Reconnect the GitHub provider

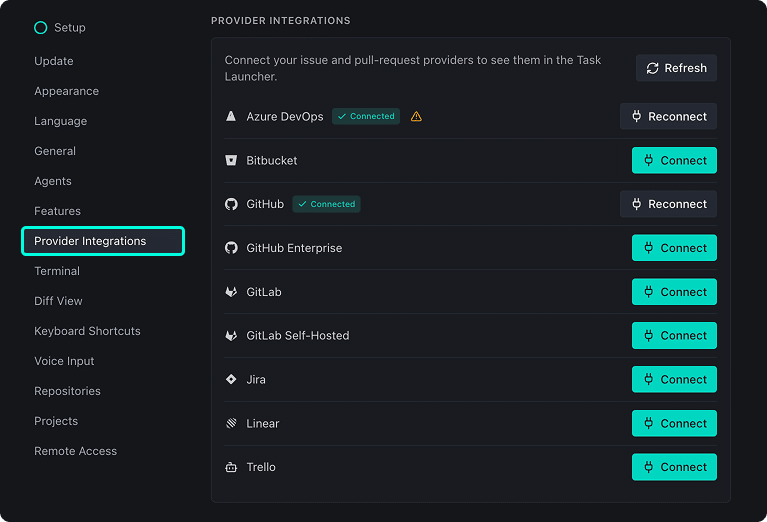tap(668, 204)
